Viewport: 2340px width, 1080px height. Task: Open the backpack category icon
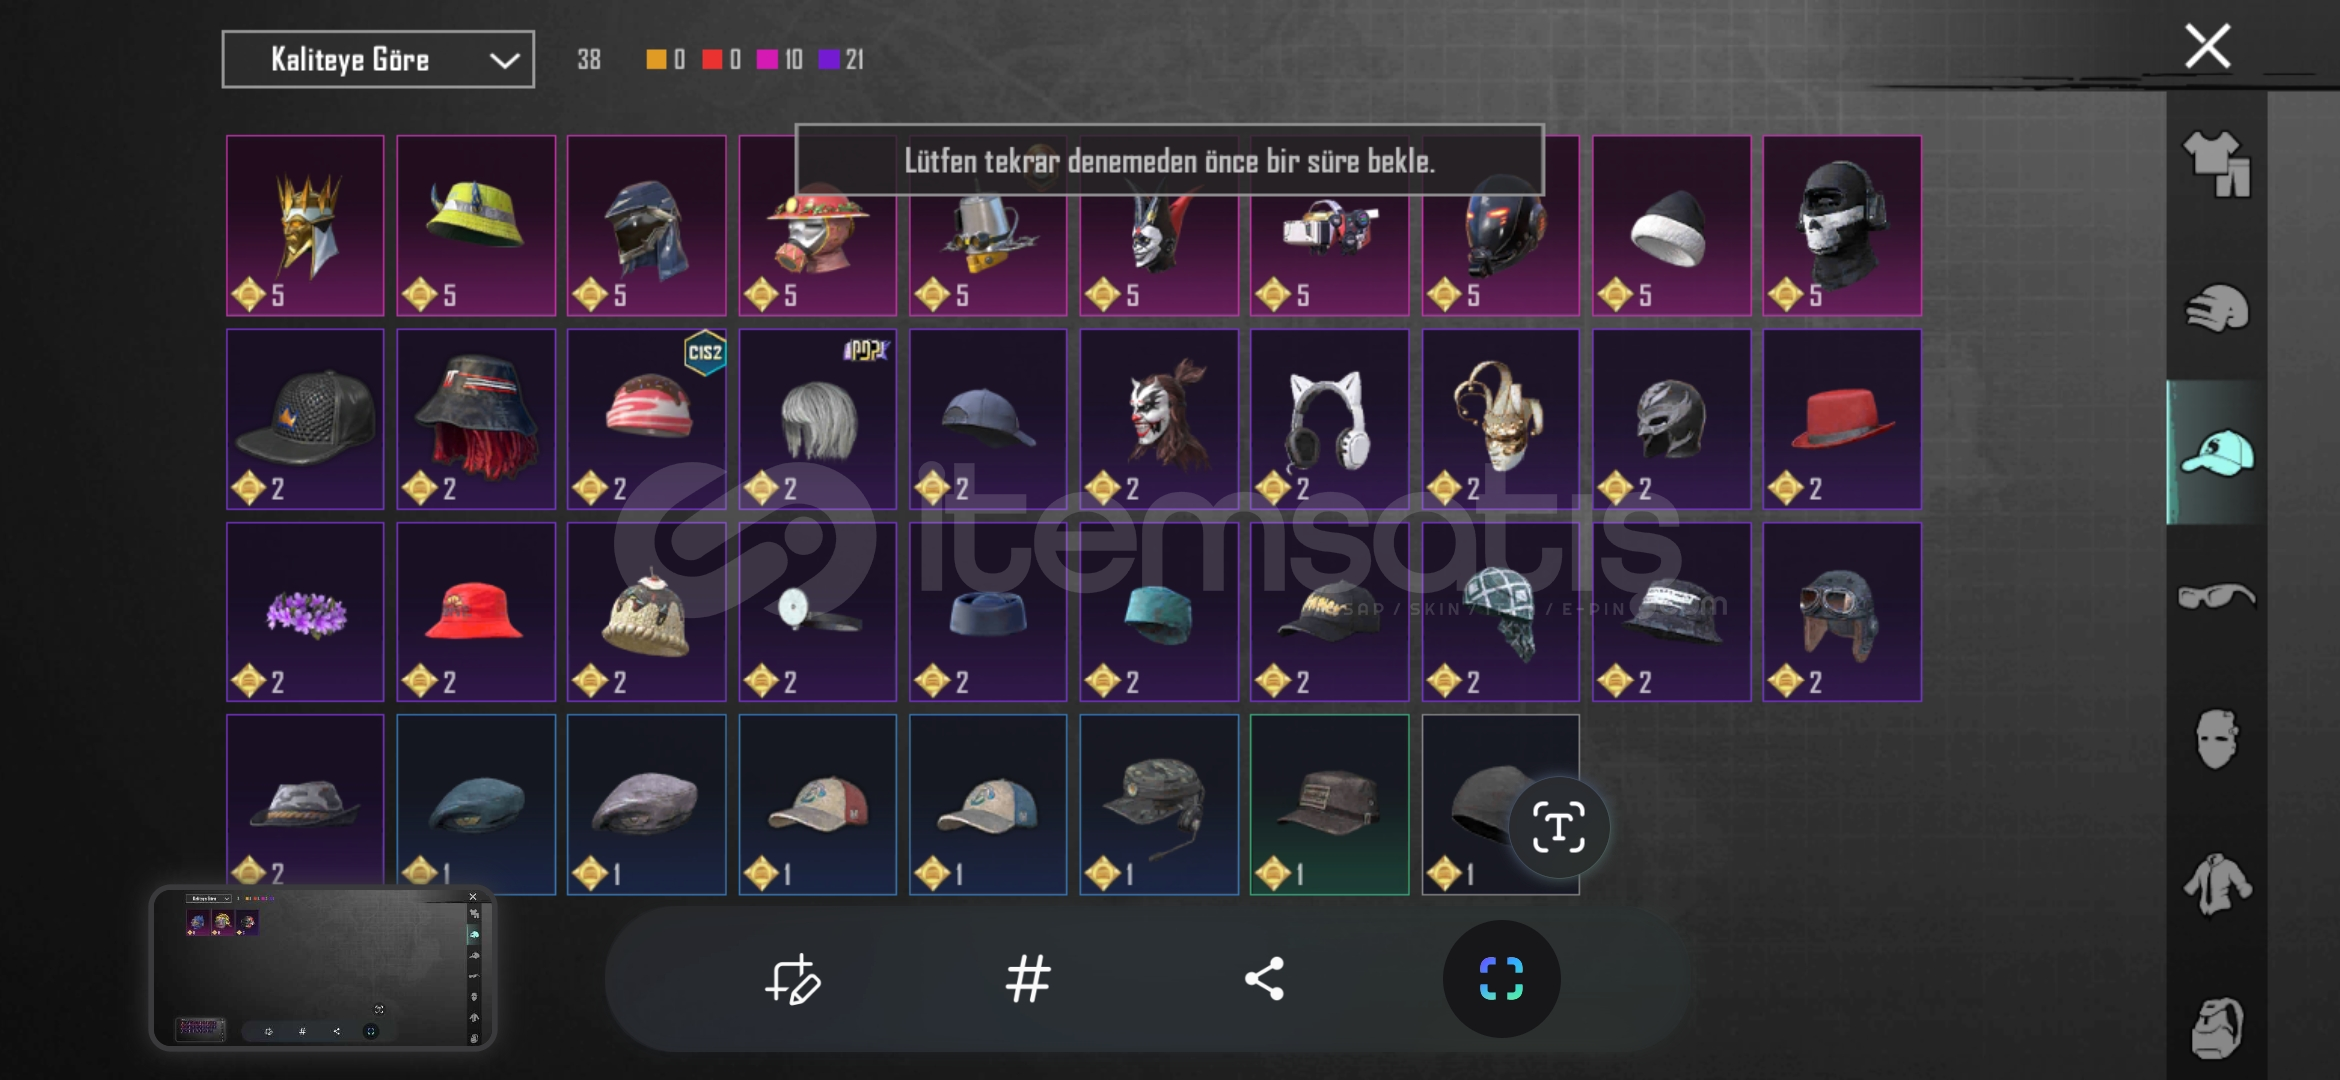2216,1027
